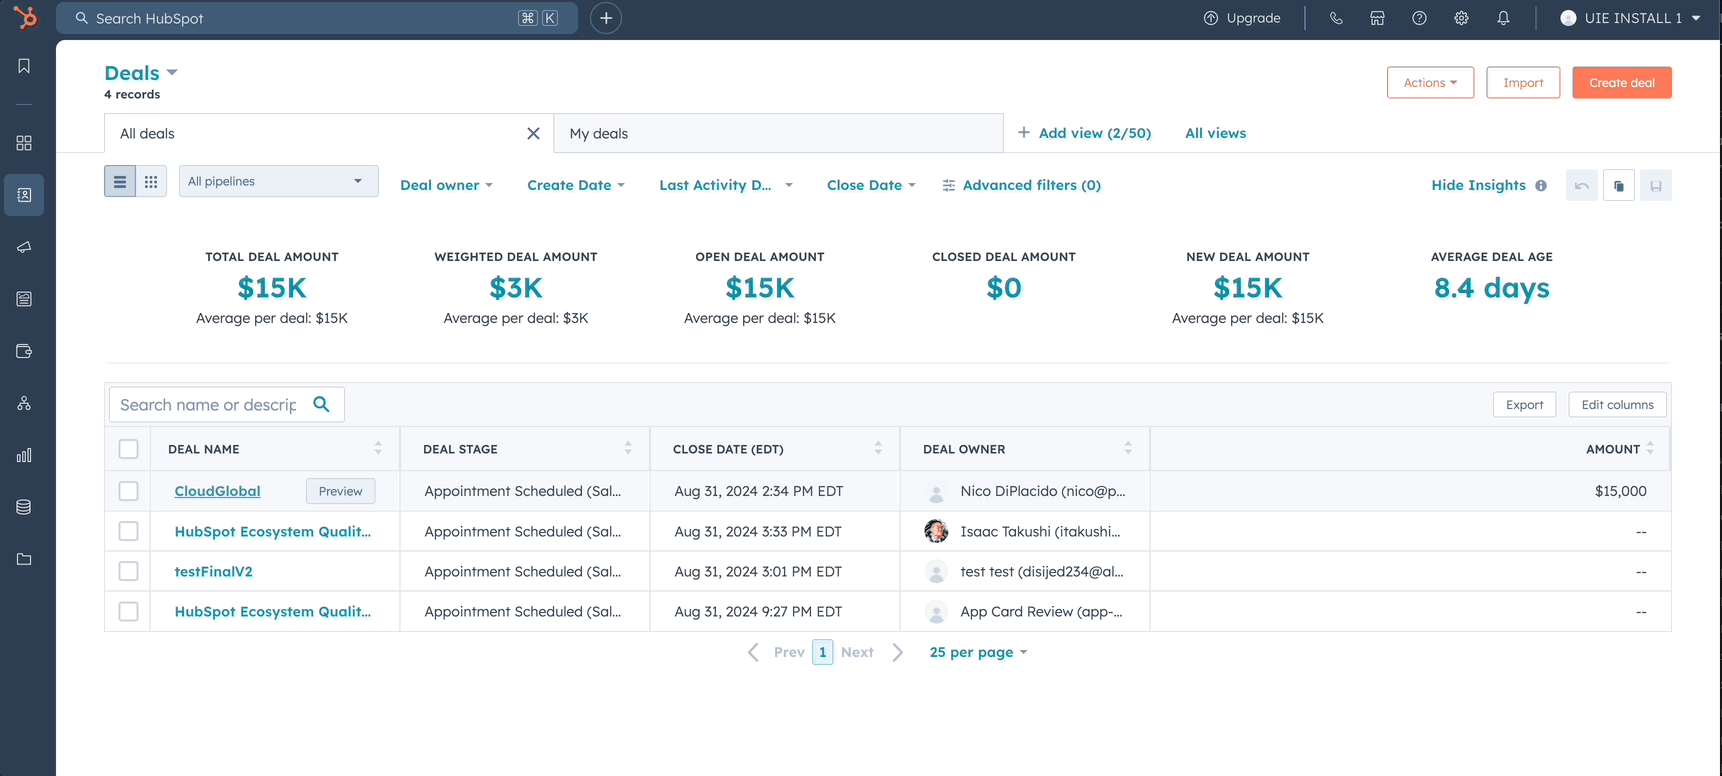Open All views link
The height and width of the screenshot is (776, 1722).
point(1215,133)
